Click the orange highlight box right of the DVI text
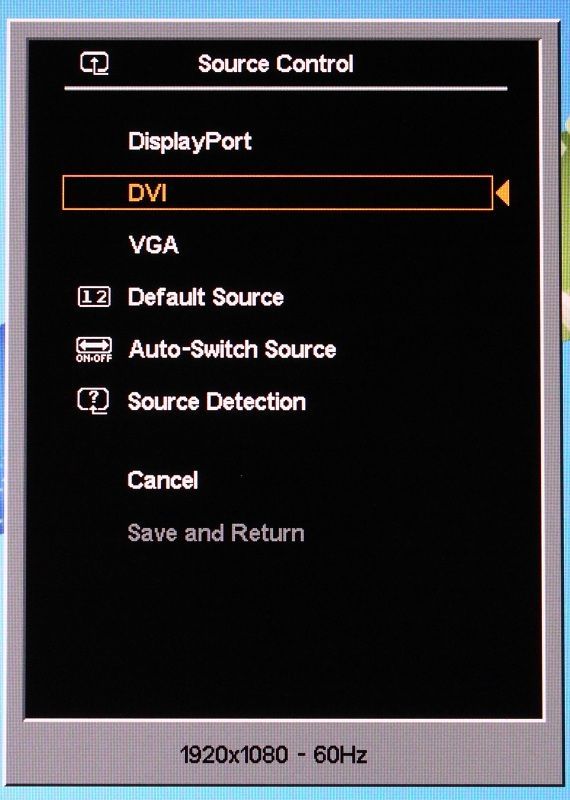570x800 pixels. click(327, 193)
